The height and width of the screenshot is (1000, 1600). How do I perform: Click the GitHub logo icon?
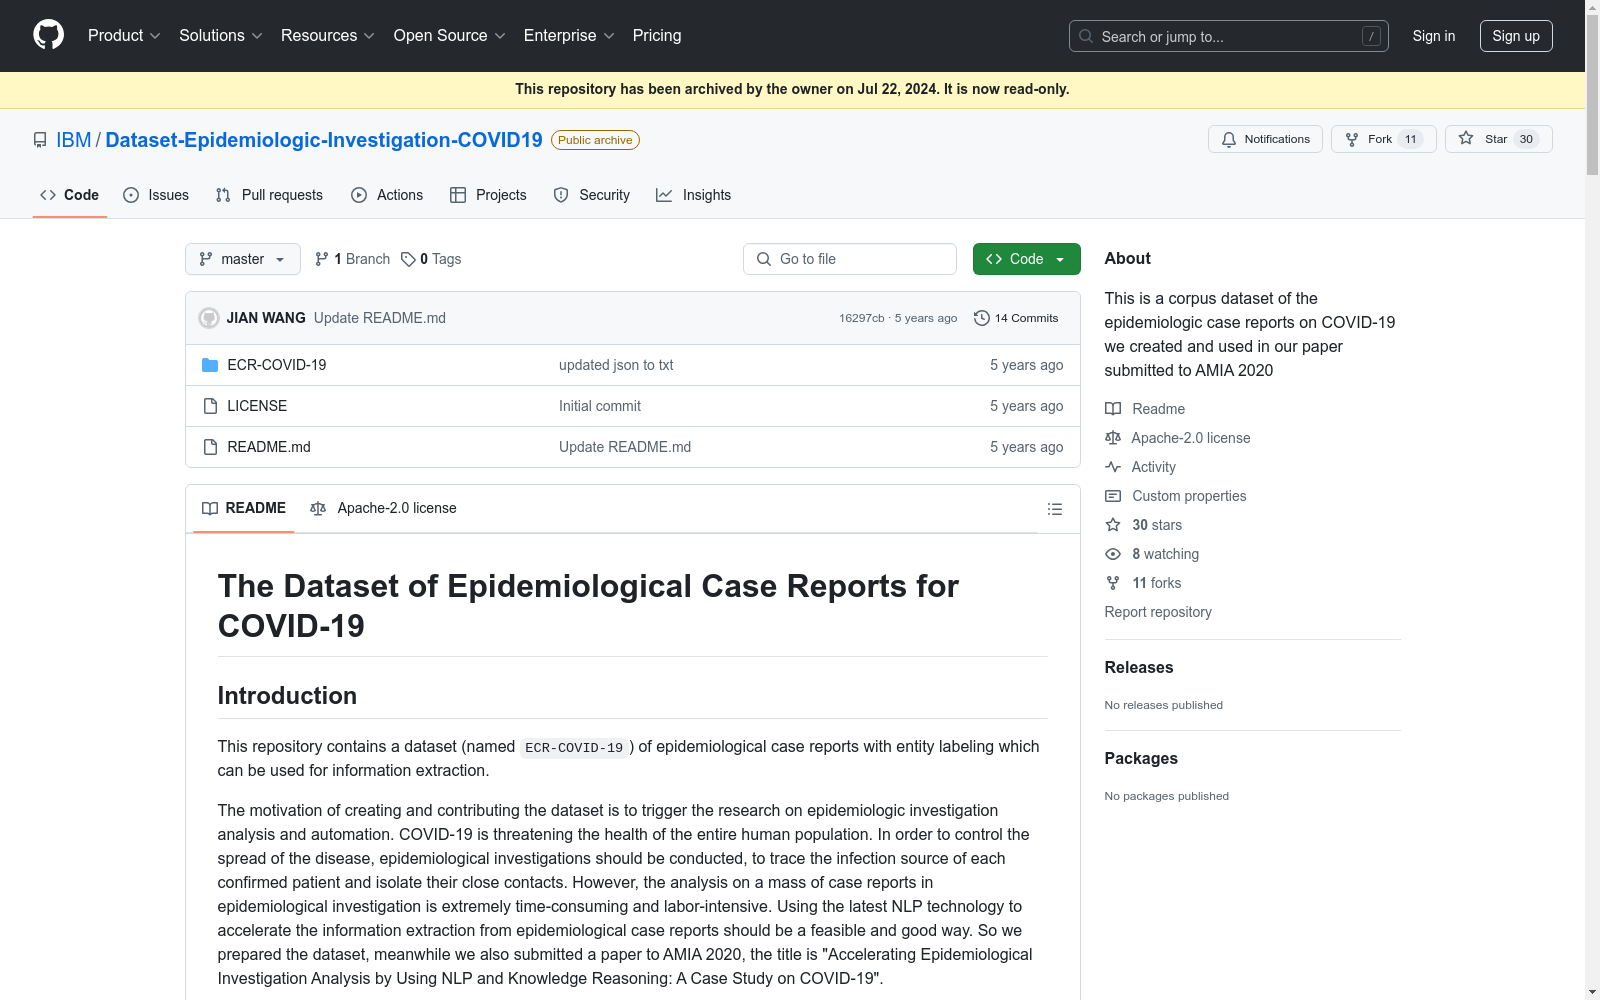(48, 35)
